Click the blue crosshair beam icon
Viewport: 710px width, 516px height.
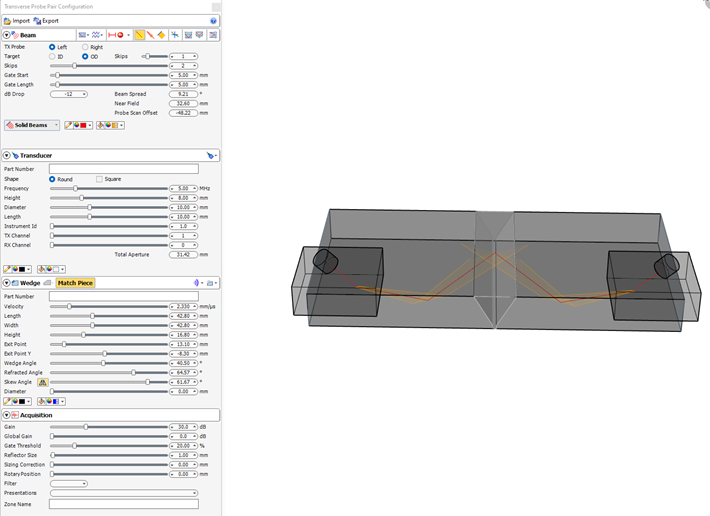175,35
